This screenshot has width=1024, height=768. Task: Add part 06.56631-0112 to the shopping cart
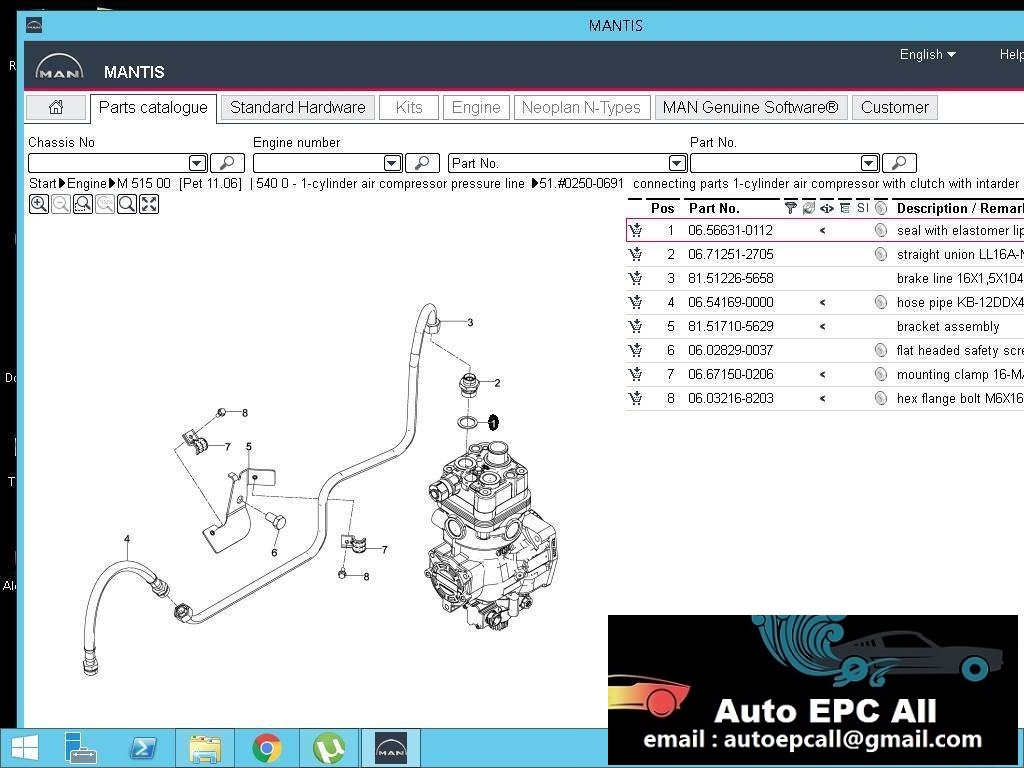tap(636, 230)
